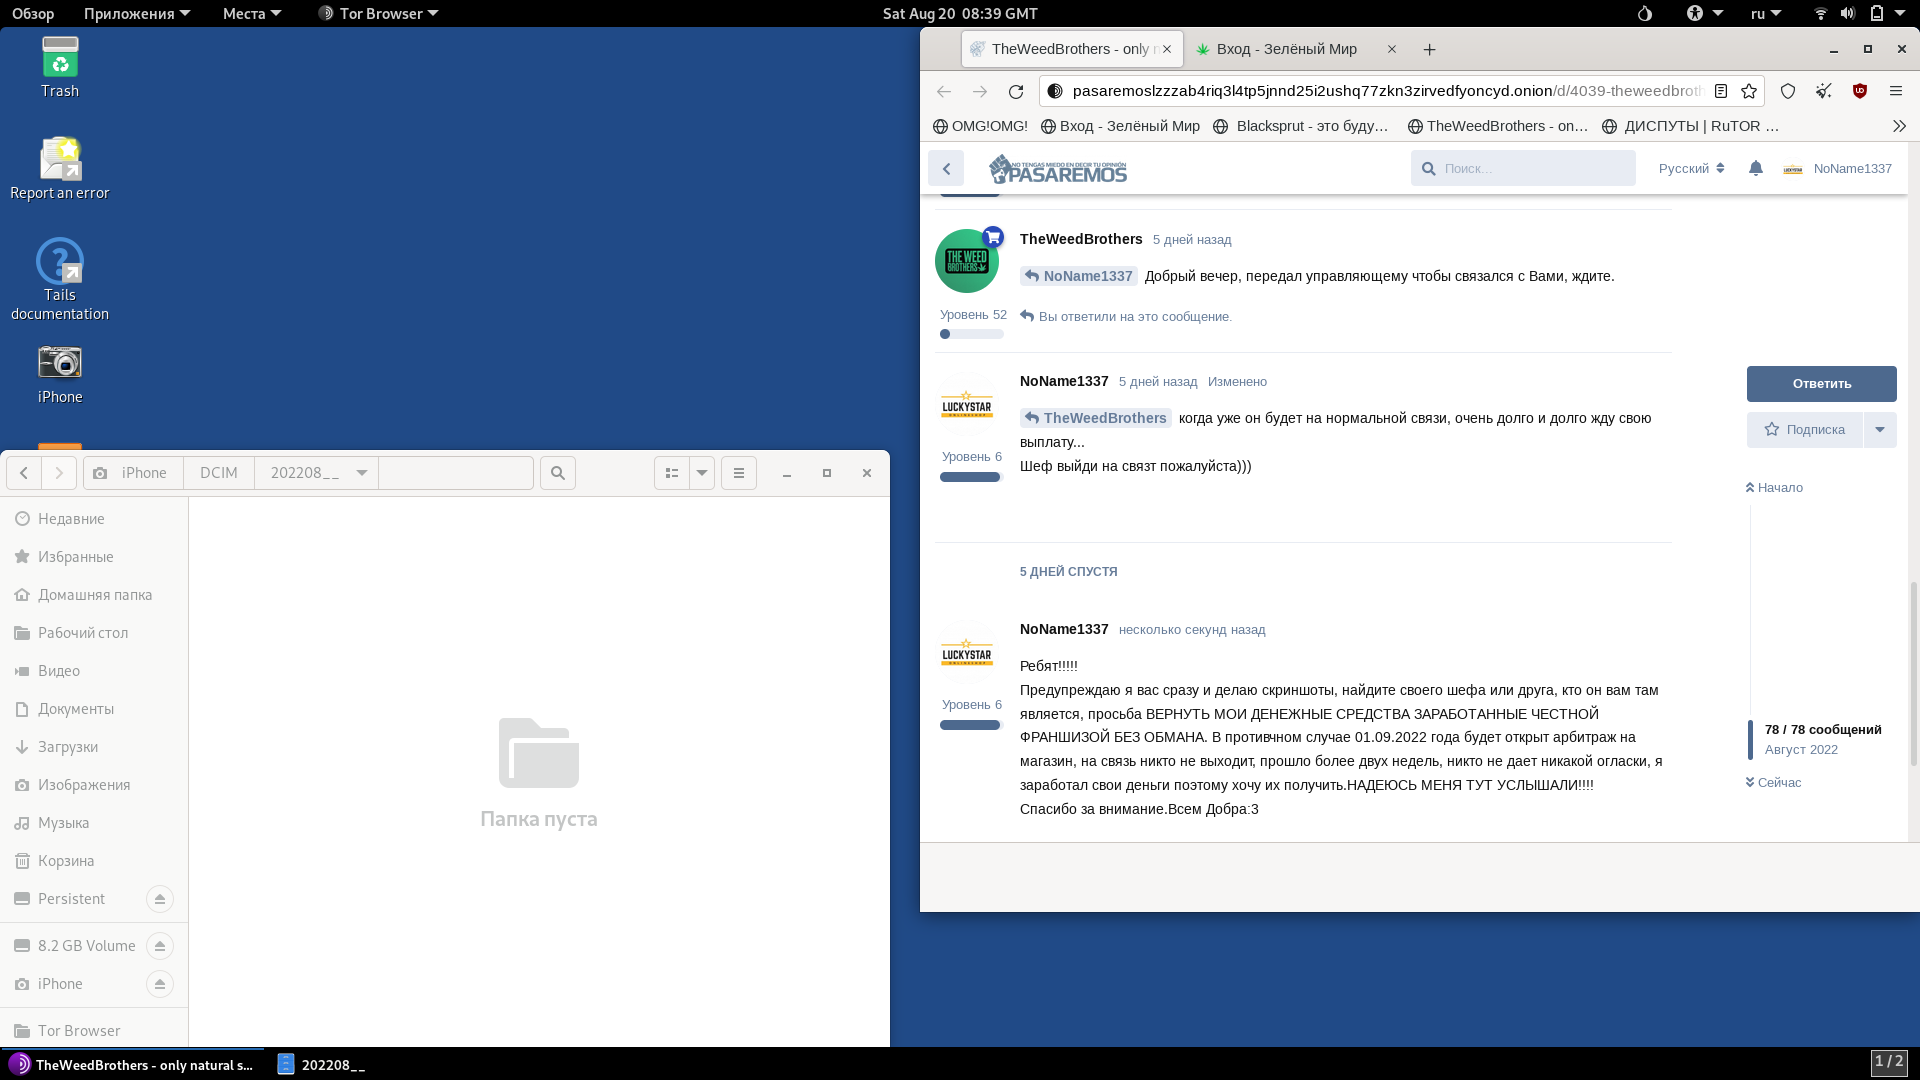The width and height of the screenshot is (1920, 1080).
Task: Open the Report an error desktop icon
Action: 60,168
